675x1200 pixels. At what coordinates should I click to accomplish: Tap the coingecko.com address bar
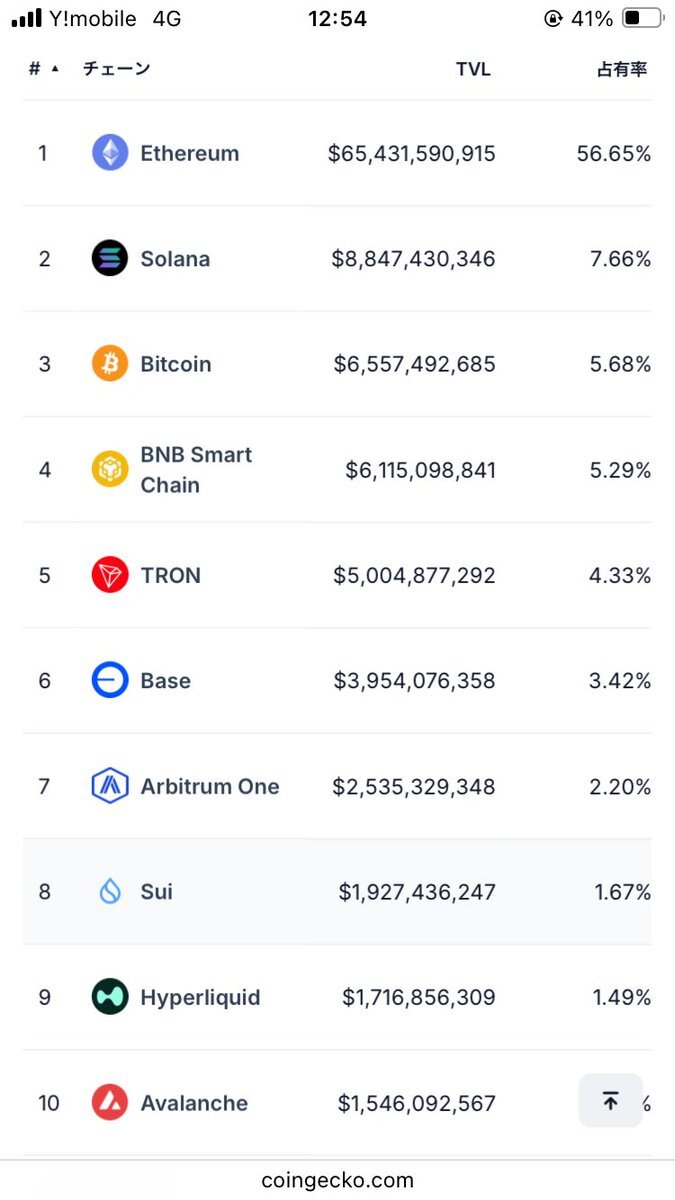338,1181
